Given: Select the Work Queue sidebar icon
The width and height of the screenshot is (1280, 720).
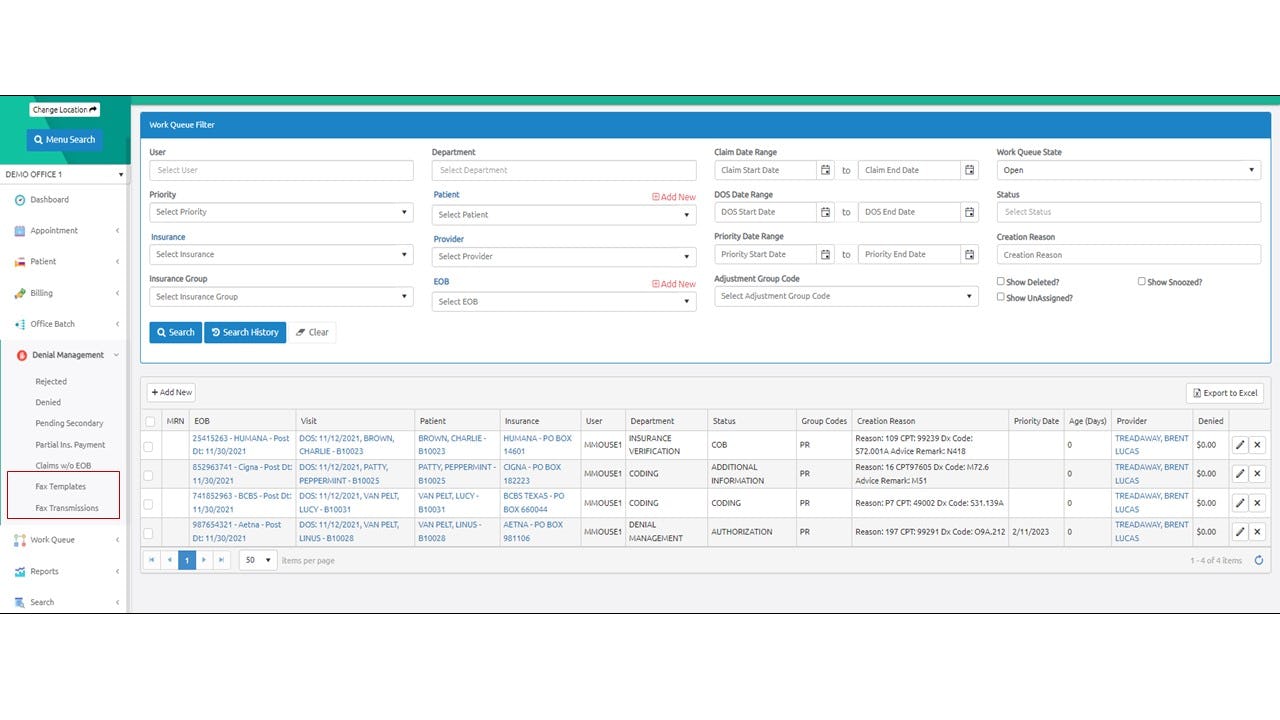Looking at the screenshot, I should 19,540.
